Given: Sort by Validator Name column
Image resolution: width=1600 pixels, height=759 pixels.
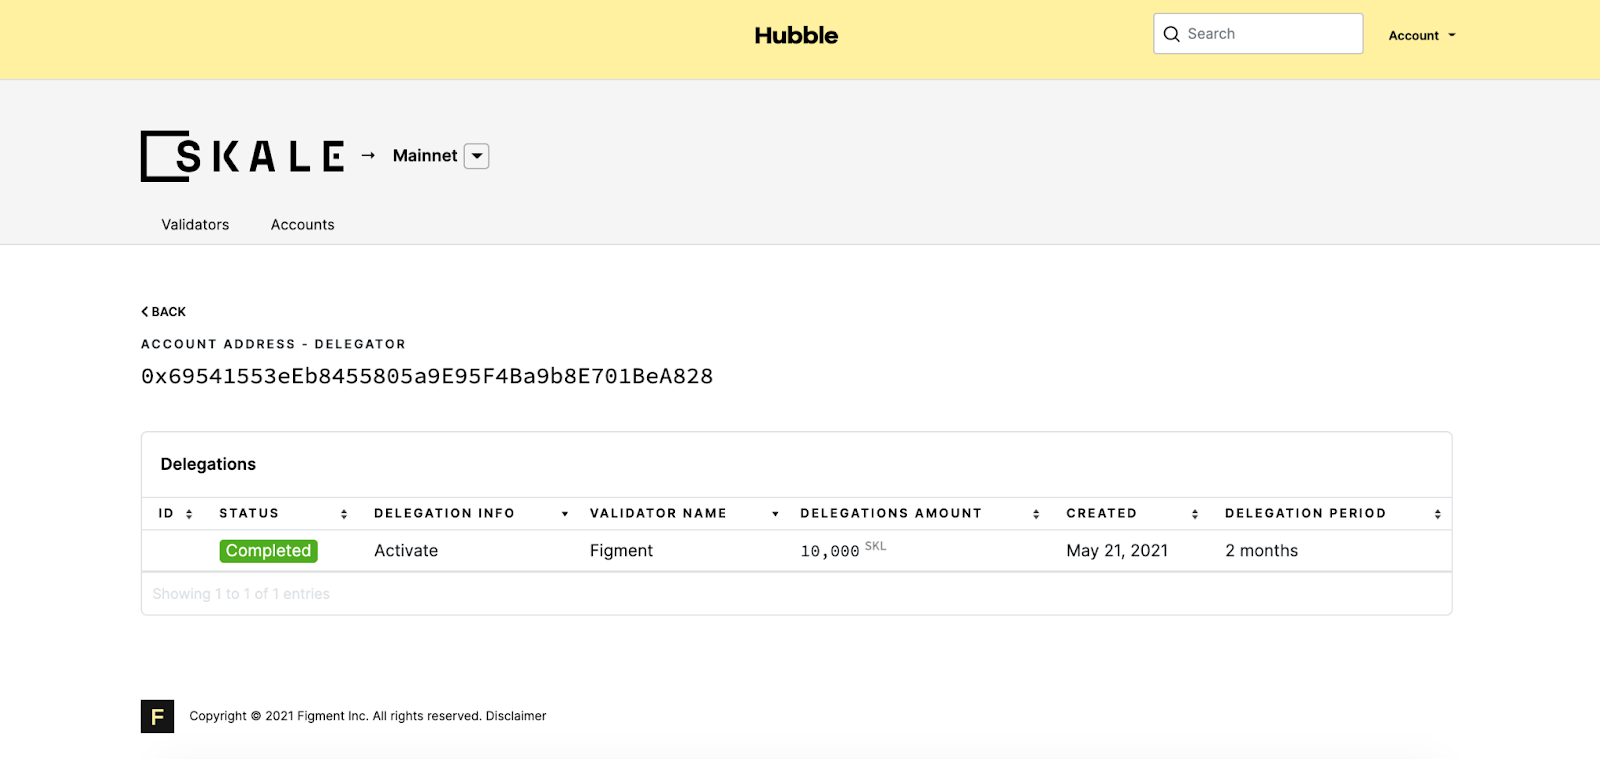Looking at the screenshot, I should [x=684, y=514].
